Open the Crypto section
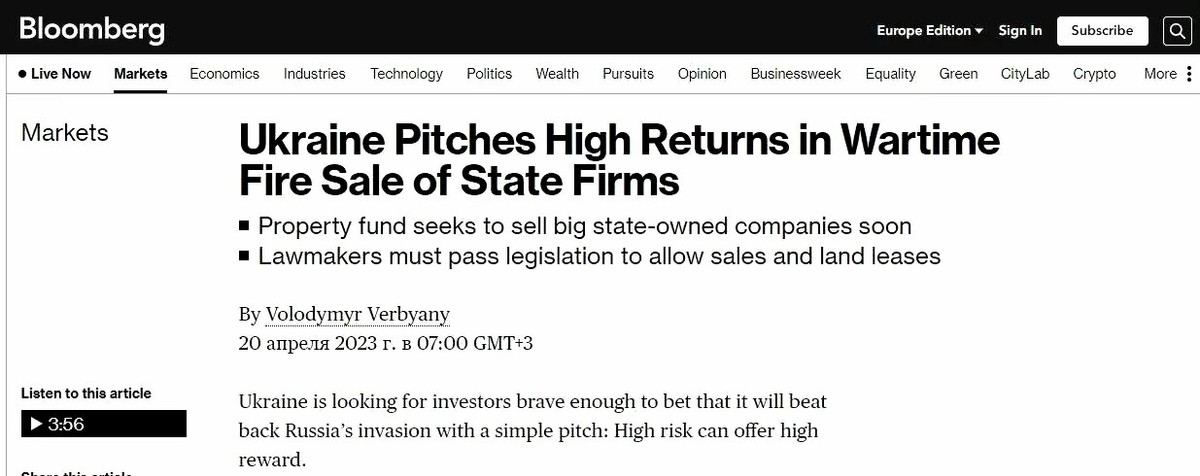Image resolution: width=1200 pixels, height=476 pixels. 1094,73
